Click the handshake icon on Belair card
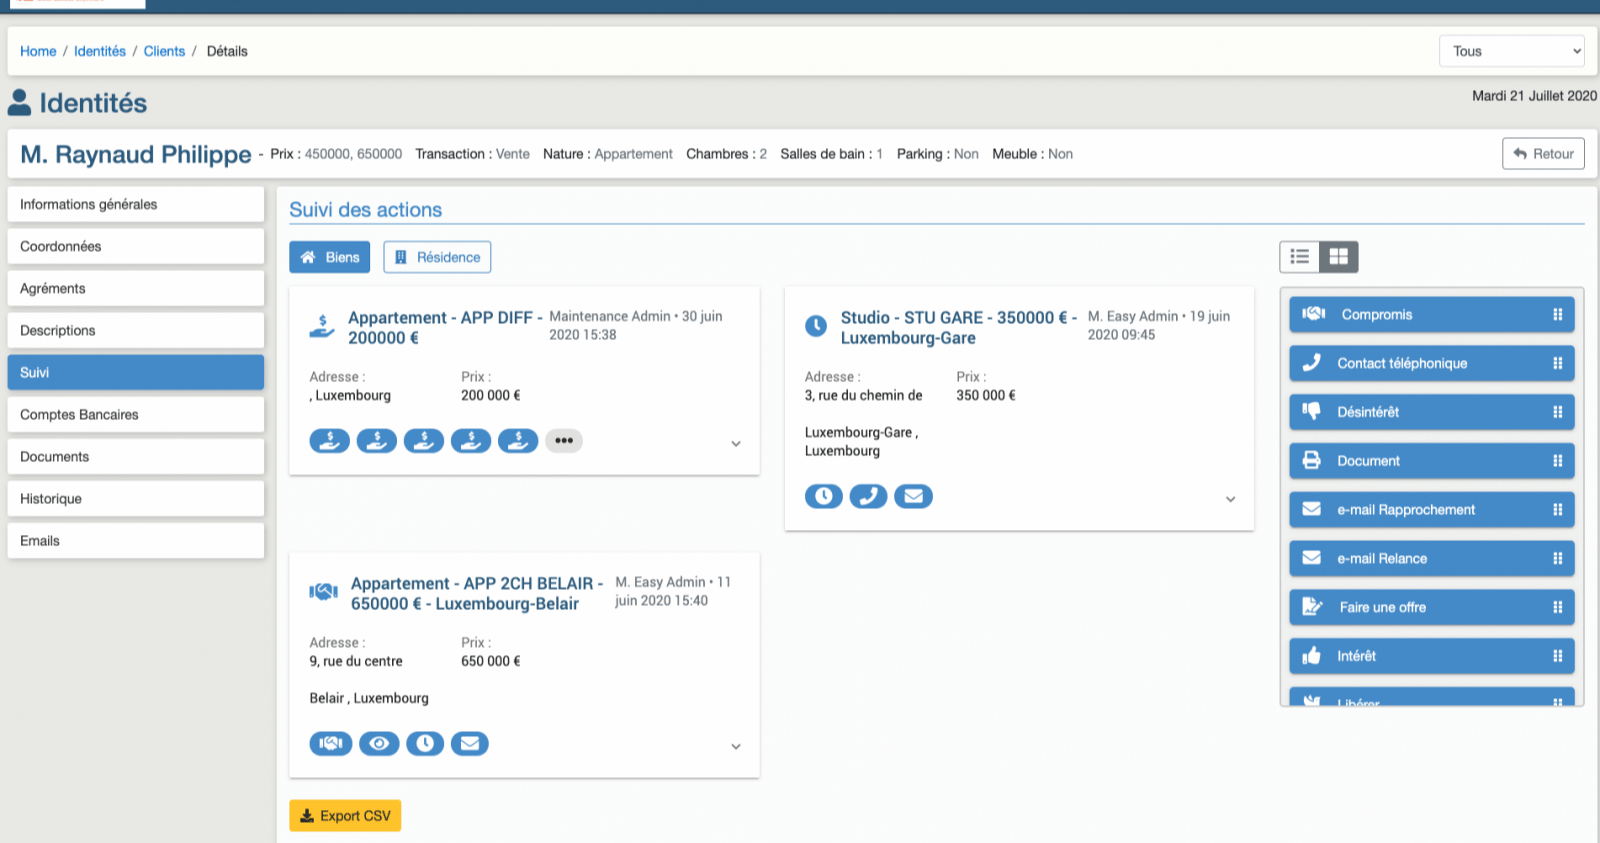 [331, 743]
